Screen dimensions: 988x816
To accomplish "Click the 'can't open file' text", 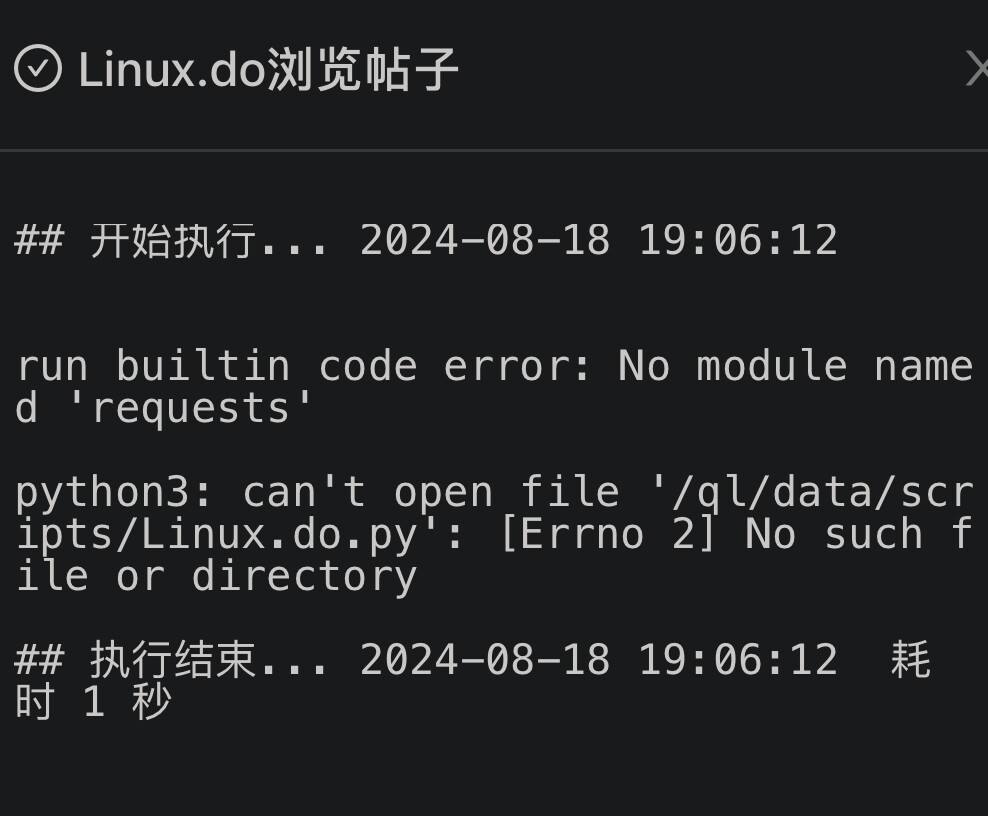I will click(x=432, y=493).
